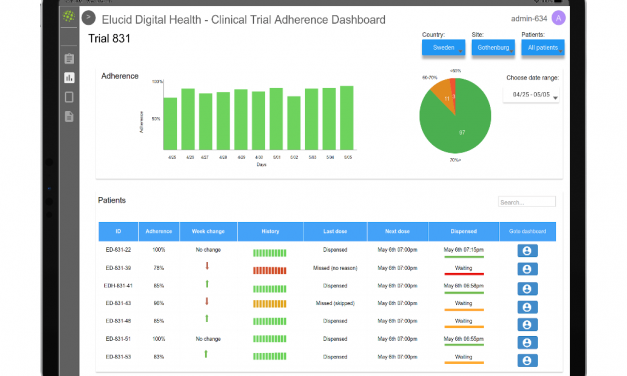The height and width of the screenshot is (376, 627).
Task: Click the admin-634 avatar icon
Action: coord(558,18)
